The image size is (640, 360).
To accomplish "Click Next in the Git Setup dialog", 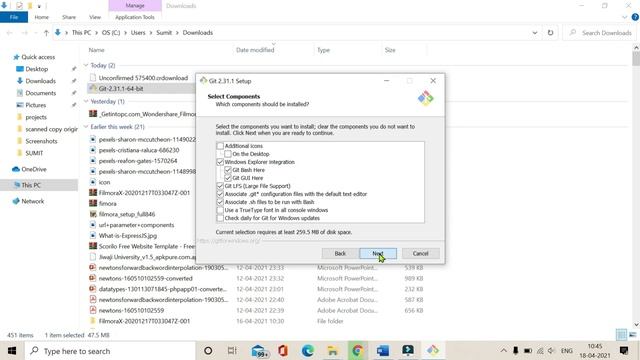I will pos(378,253).
